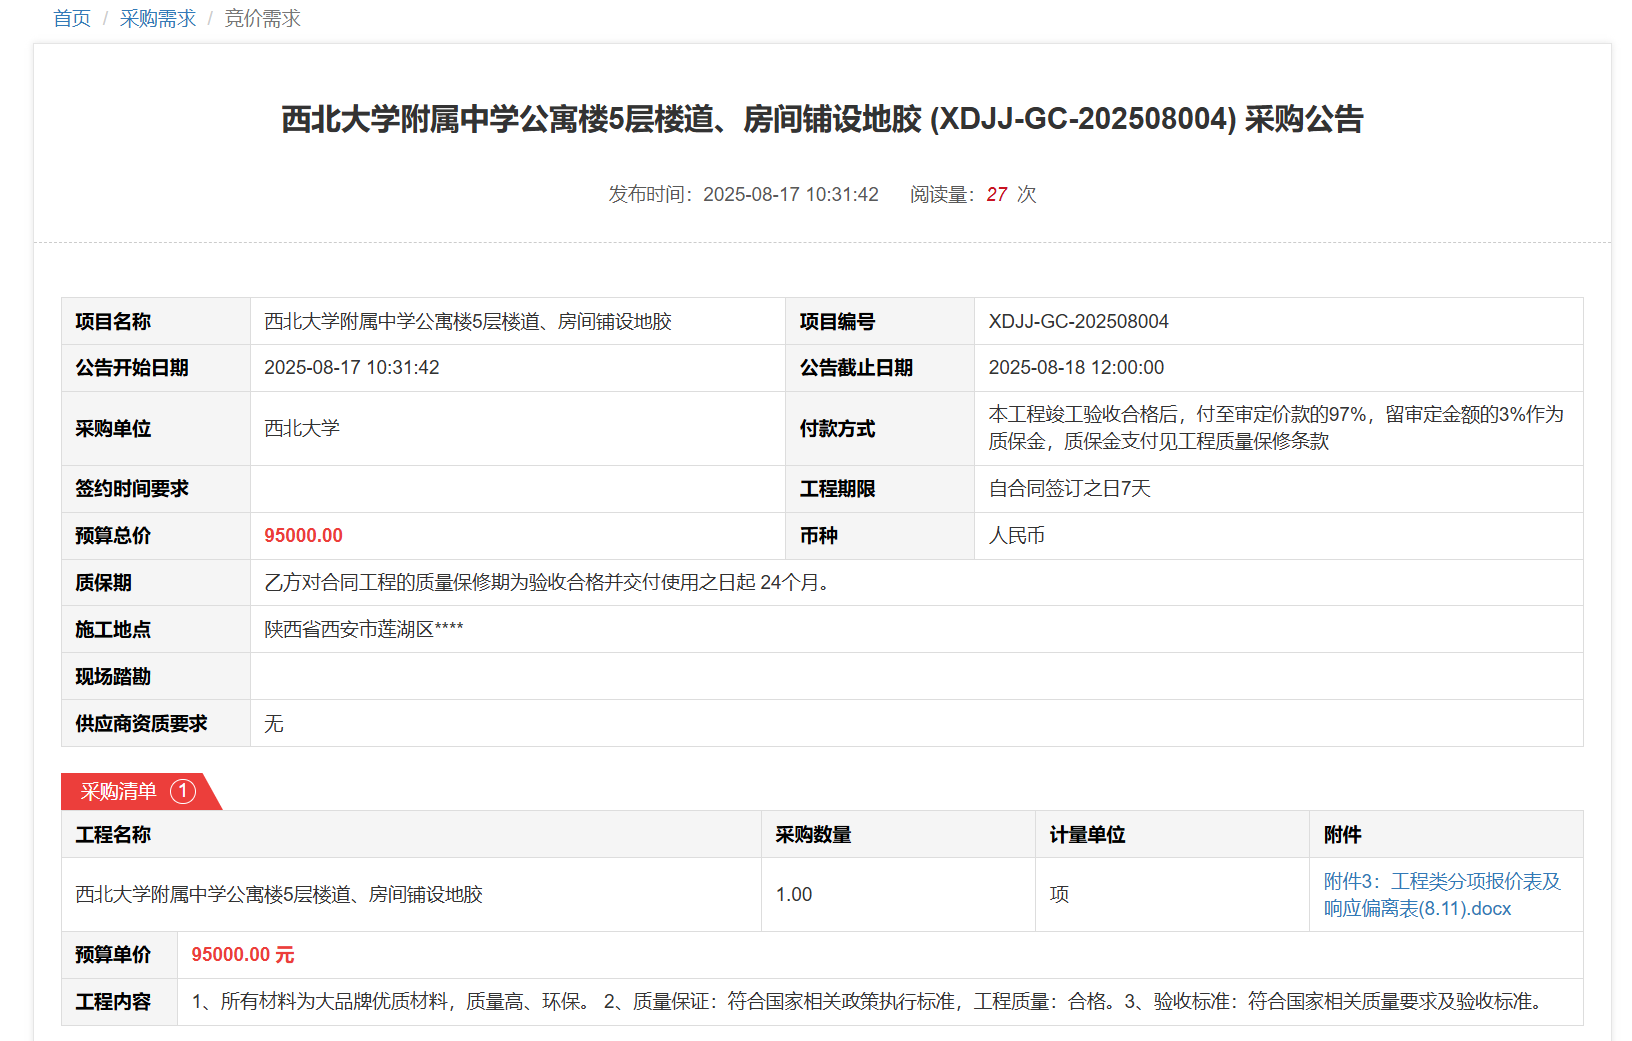Click the 付款方式 description text

tap(1275, 428)
